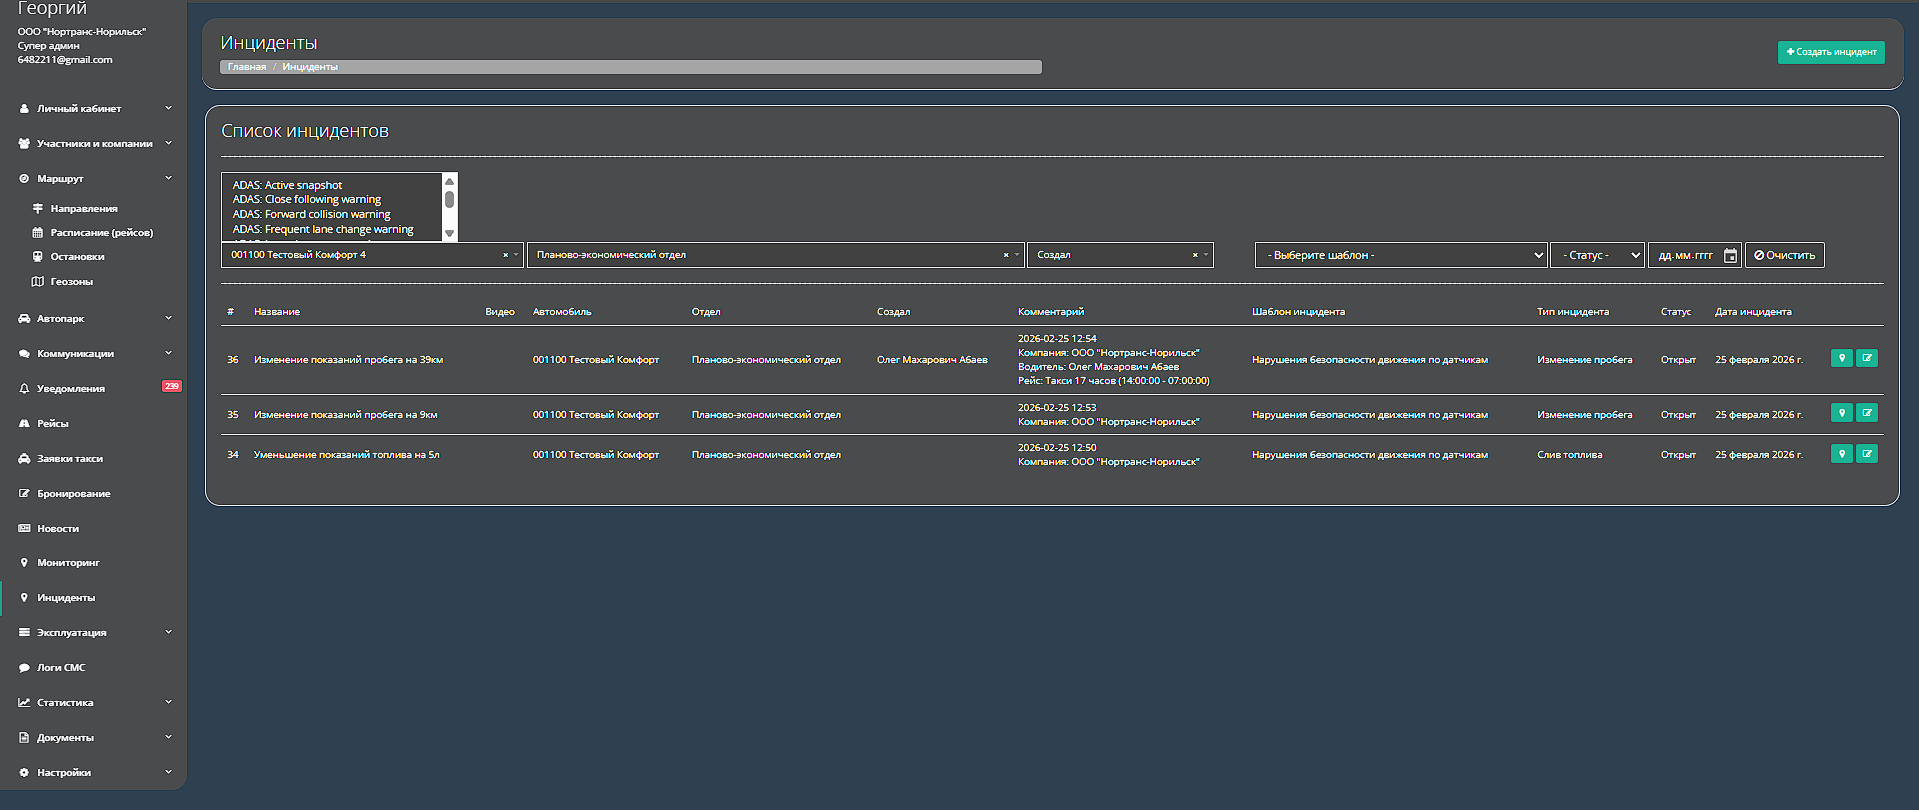Click the Очистить filters button

[1784, 255]
